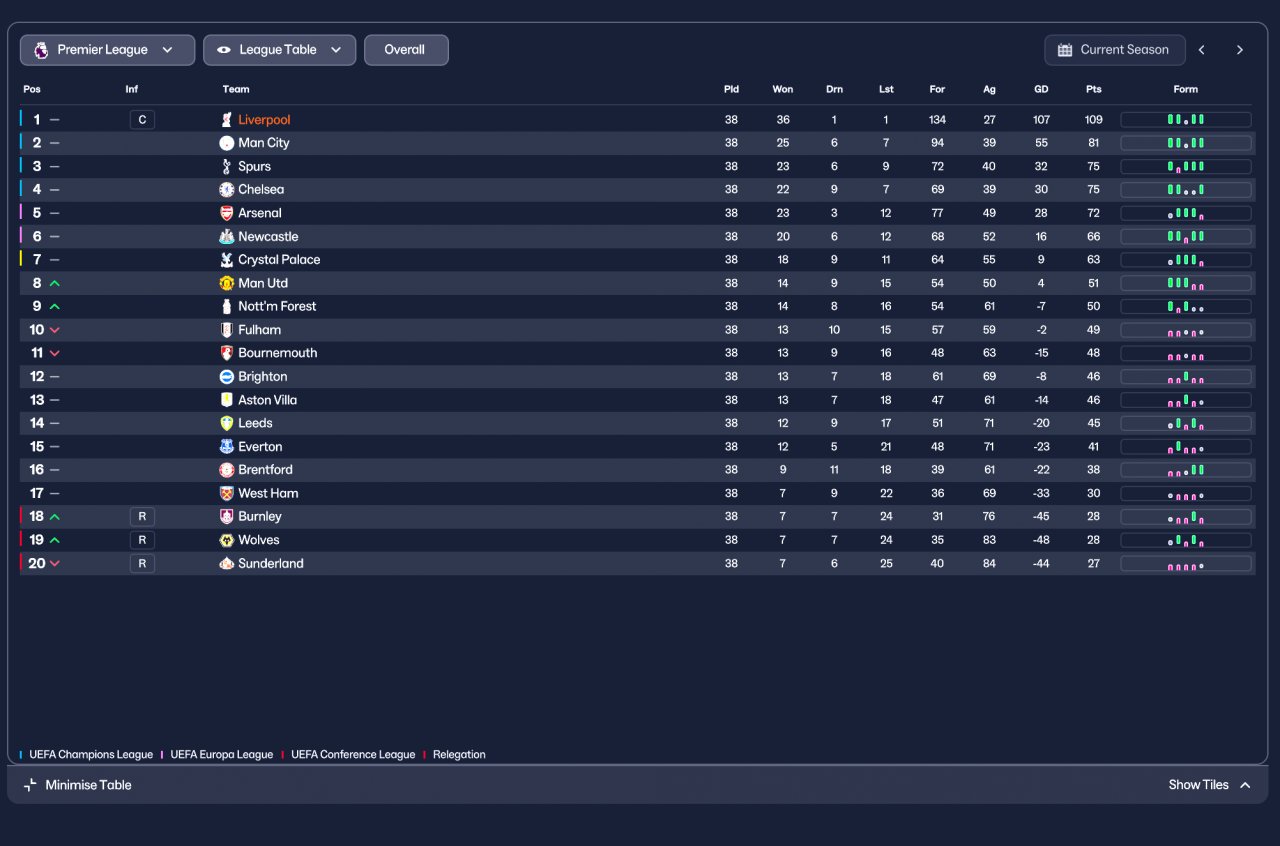Image resolution: width=1280 pixels, height=846 pixels.
Task: Open the Liverpool team name link
Action: pyautogui.click(x=264, y=120)
